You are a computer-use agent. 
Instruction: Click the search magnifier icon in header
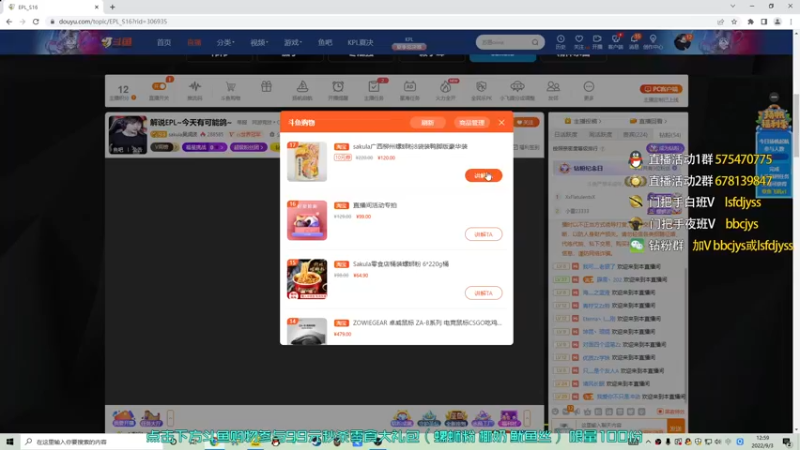click(535, 42)
